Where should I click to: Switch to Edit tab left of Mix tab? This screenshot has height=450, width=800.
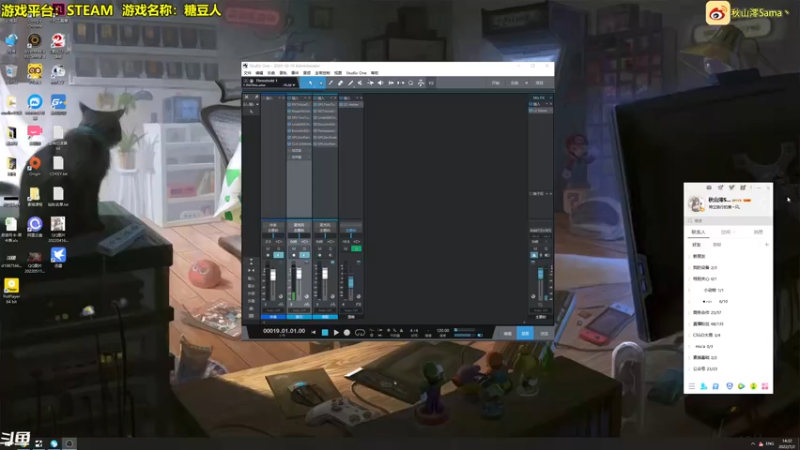coord(508,334)
